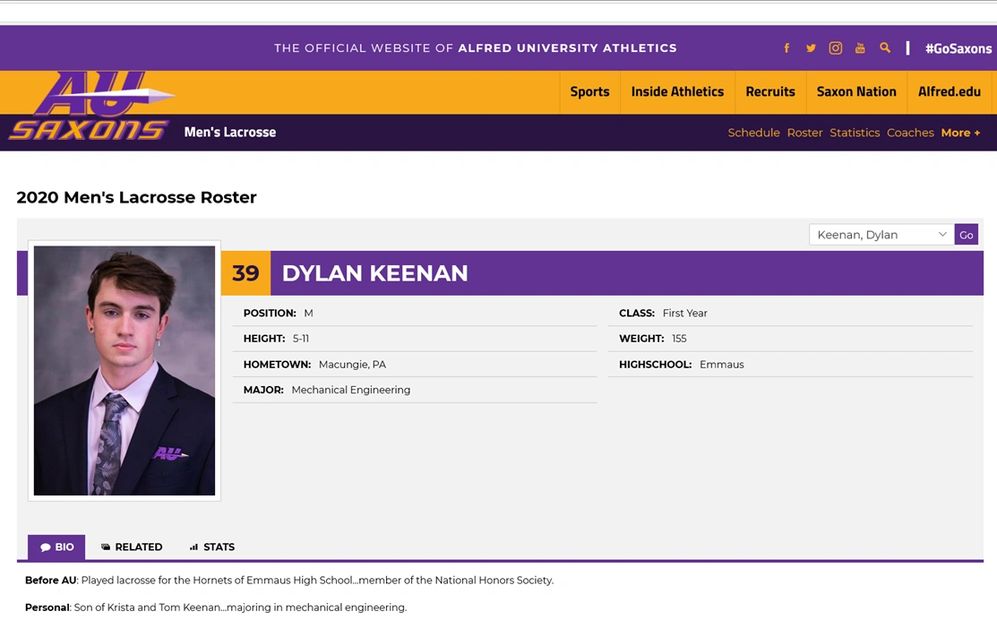The height and width of the screenshot is (620, 997).
Task: Expand the More + navigation menu
Action: 960,133
